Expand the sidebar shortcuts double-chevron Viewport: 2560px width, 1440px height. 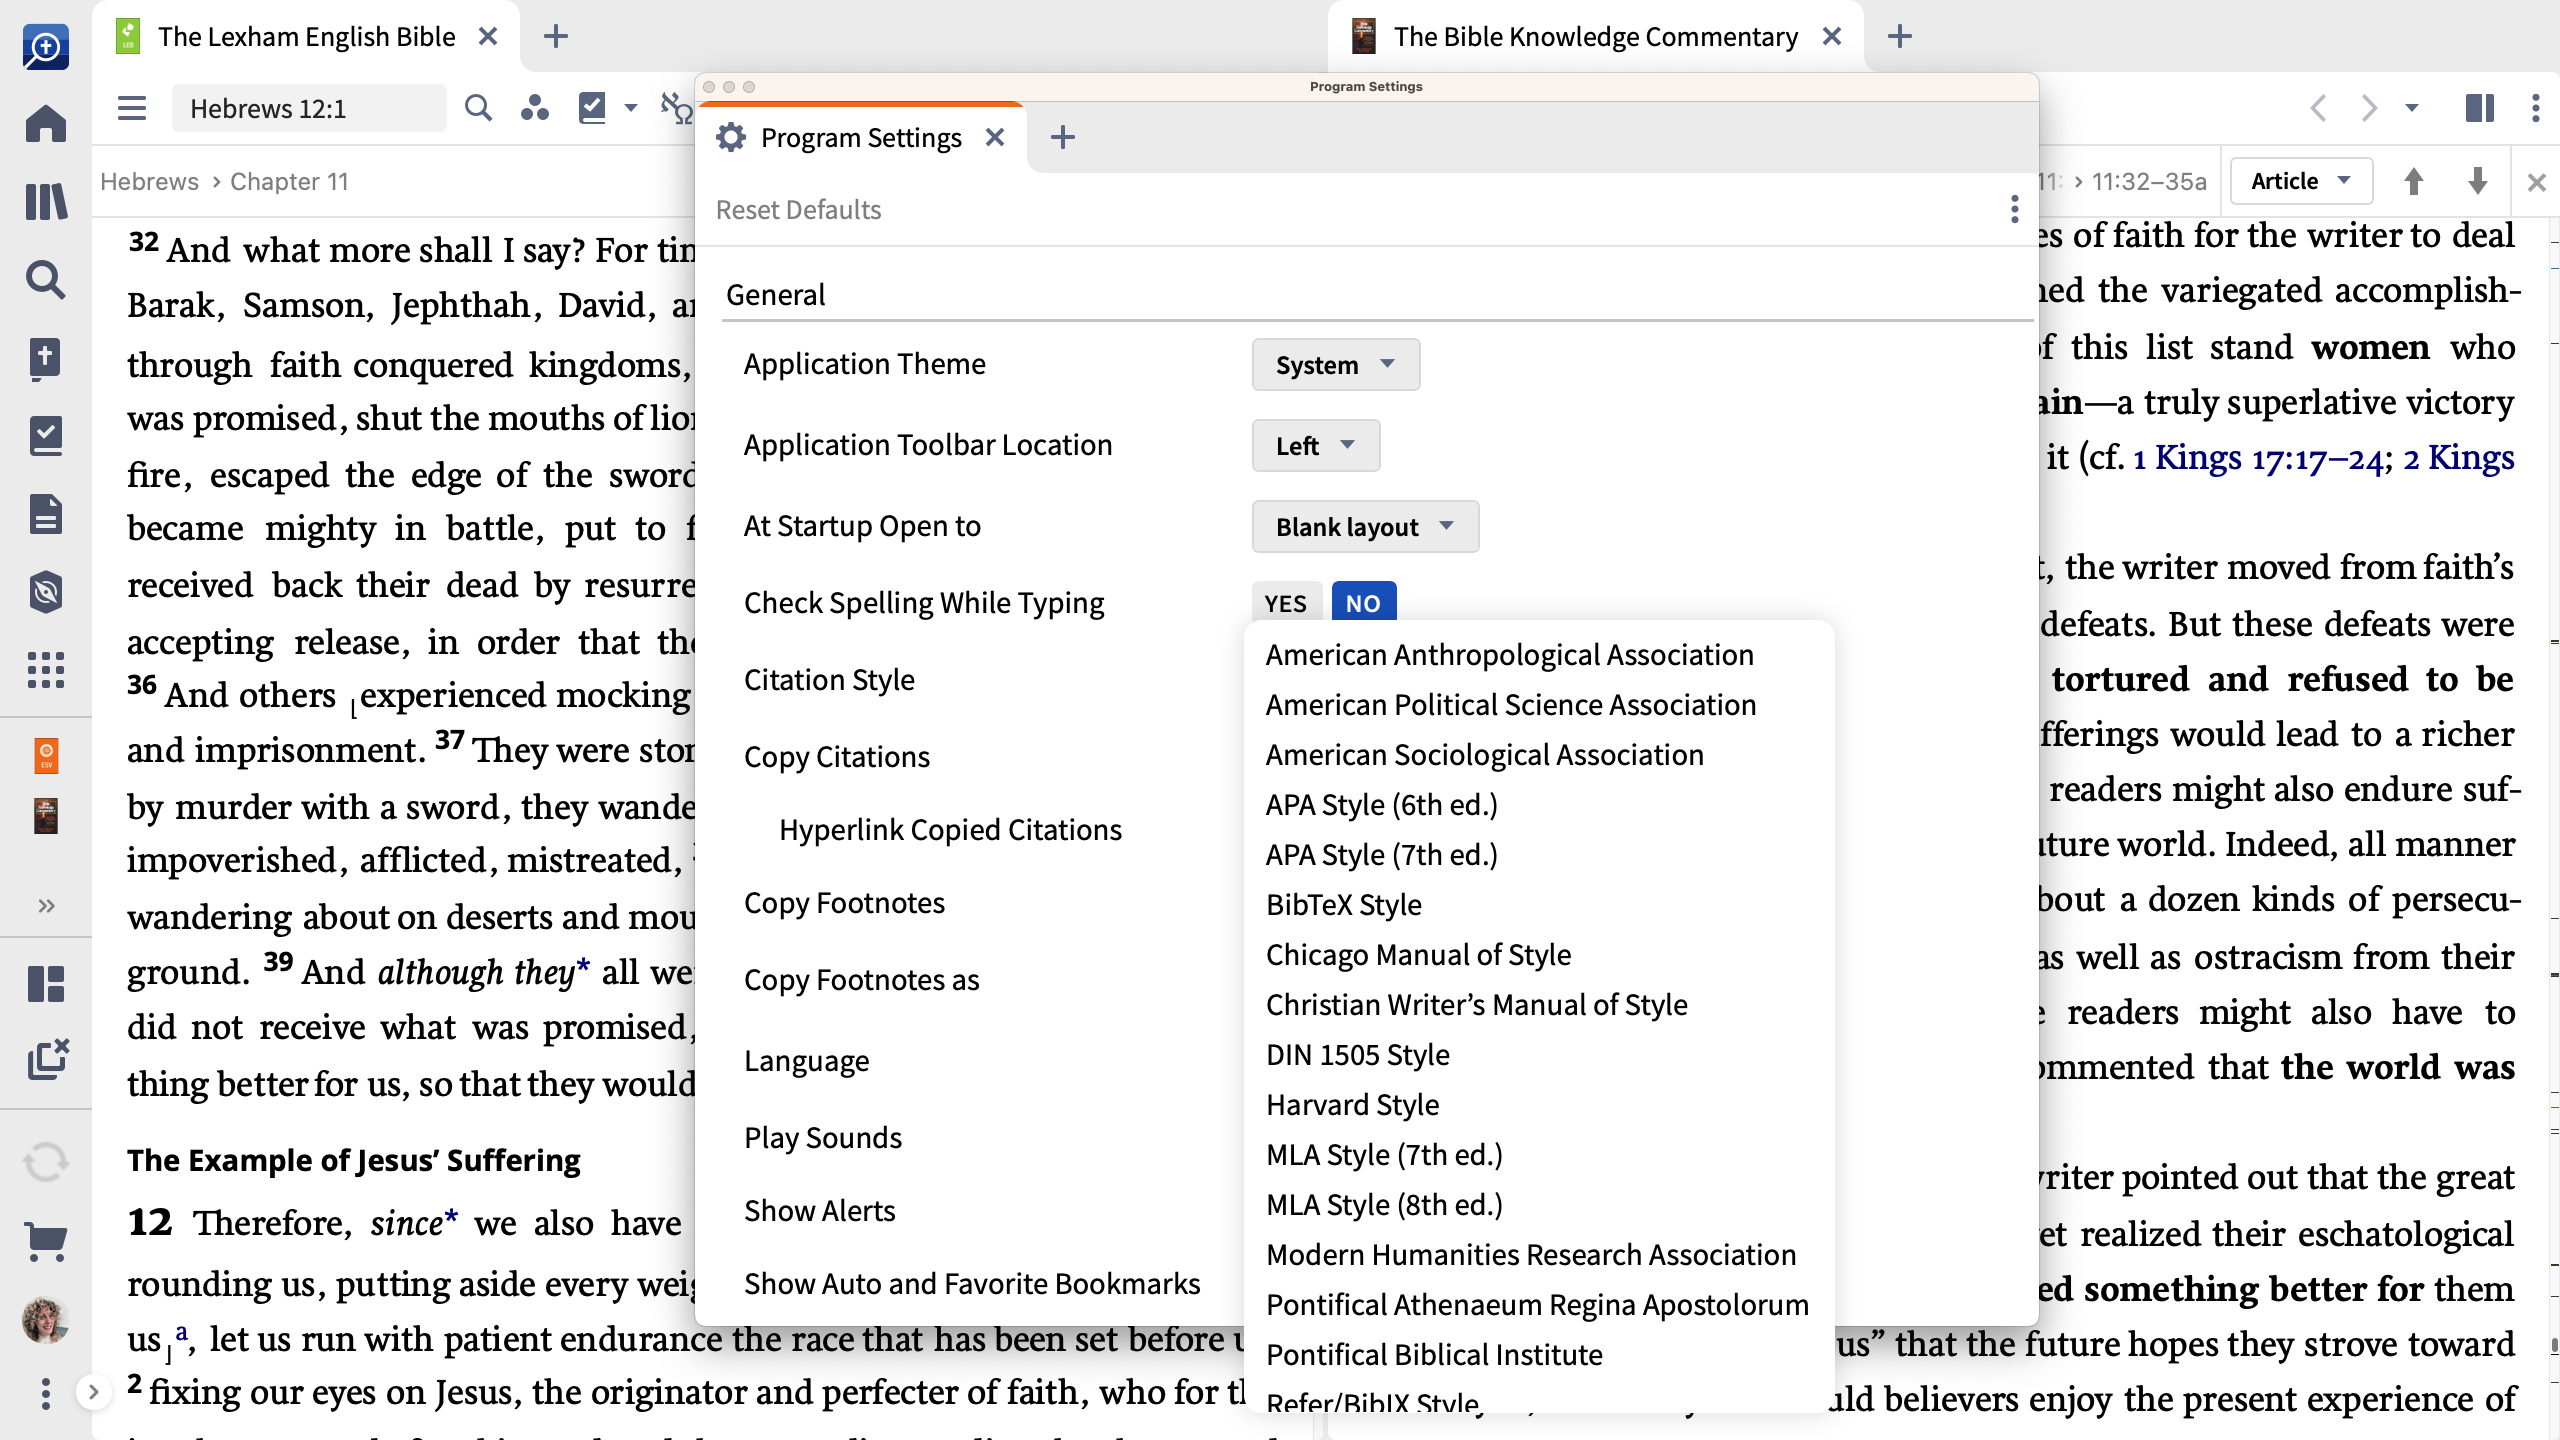click(46, 906)
